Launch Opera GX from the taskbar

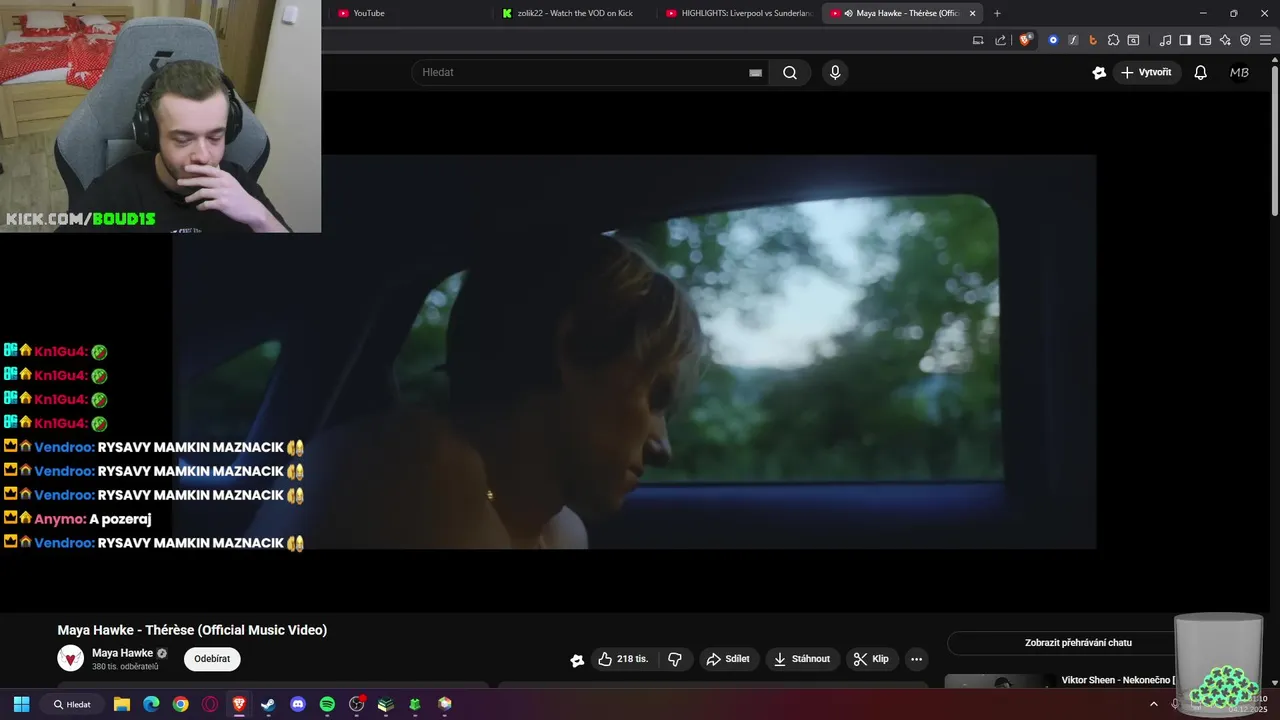pos(210,704)
